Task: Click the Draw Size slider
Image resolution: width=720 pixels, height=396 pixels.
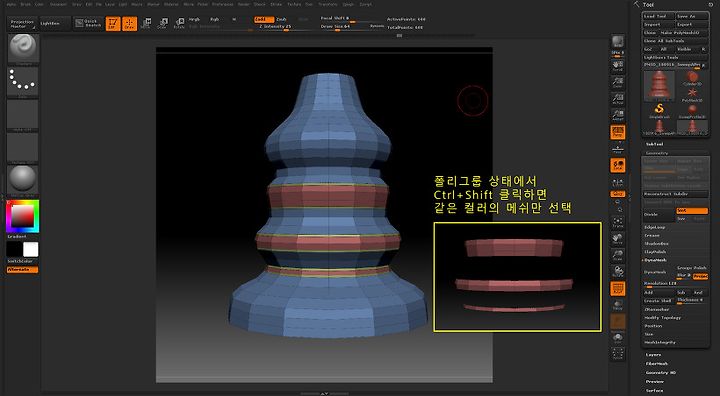Action: (x=345, y=27)
